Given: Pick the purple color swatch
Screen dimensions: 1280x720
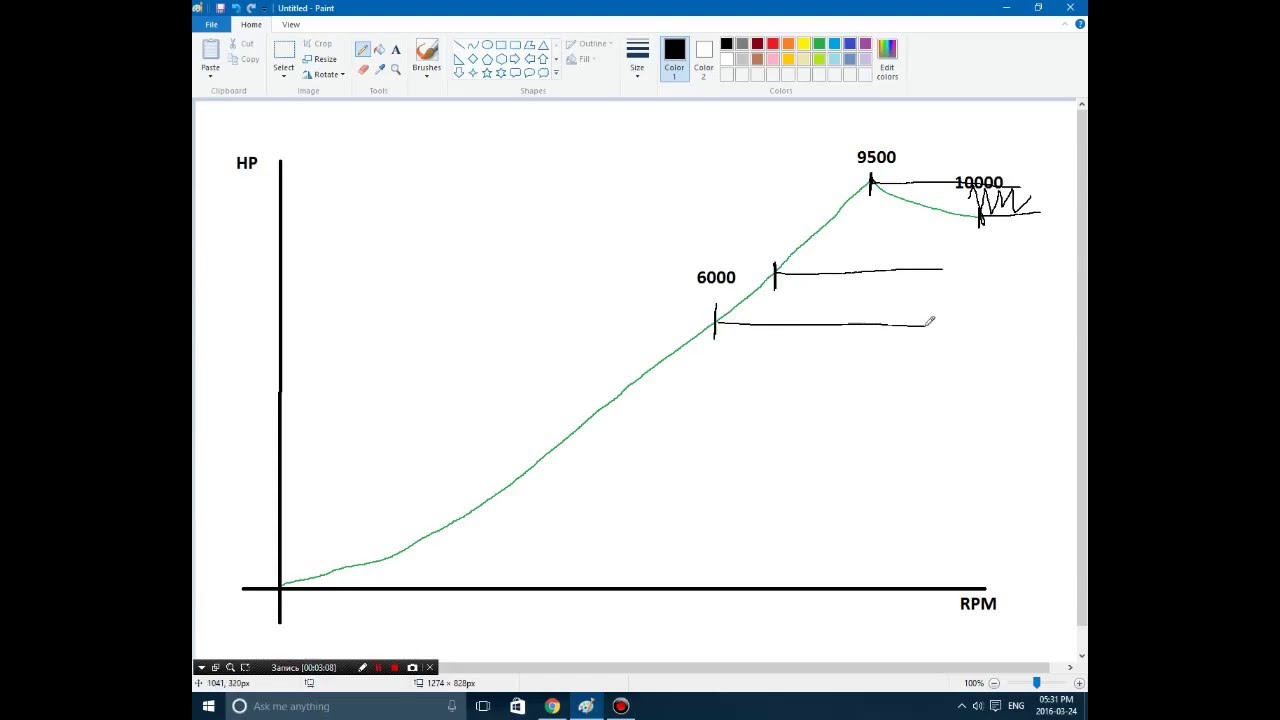Looking at the screenshot, I should point(865,44).
